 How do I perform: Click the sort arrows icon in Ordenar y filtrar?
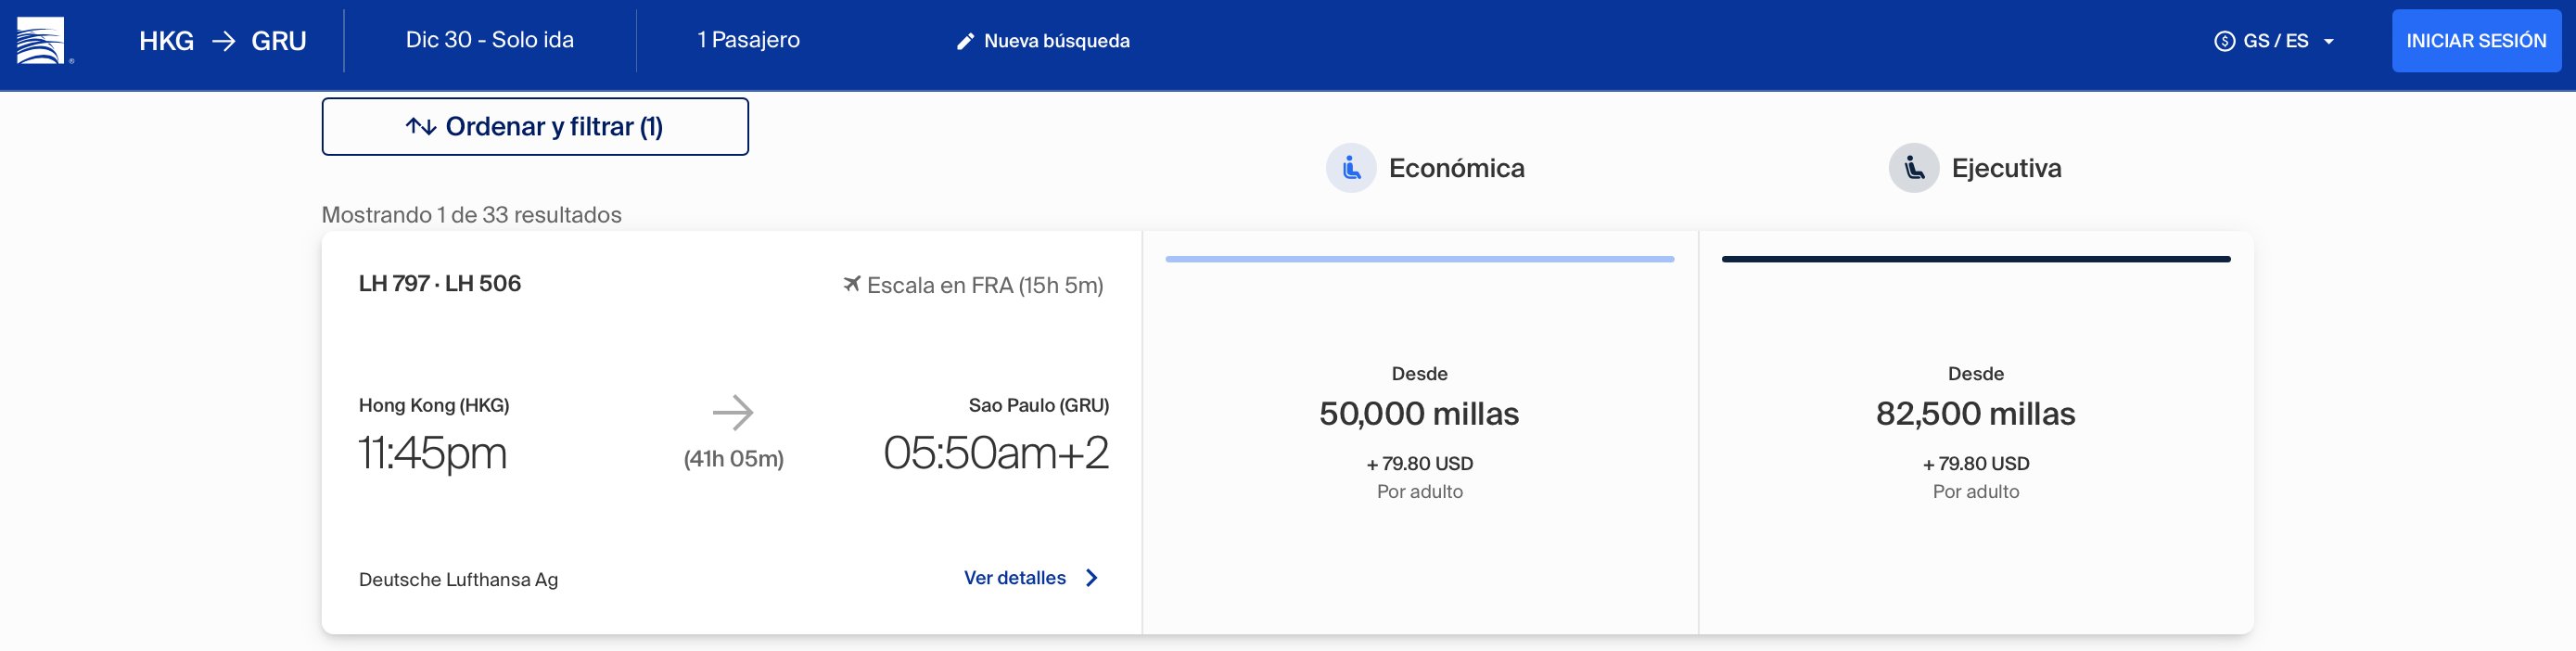(420, 127)
